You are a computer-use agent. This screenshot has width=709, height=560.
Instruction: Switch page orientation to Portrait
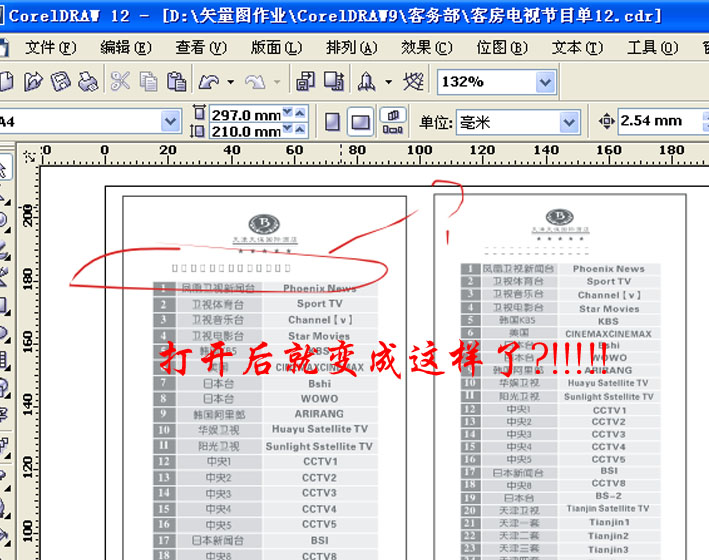[x=332, y=122]
